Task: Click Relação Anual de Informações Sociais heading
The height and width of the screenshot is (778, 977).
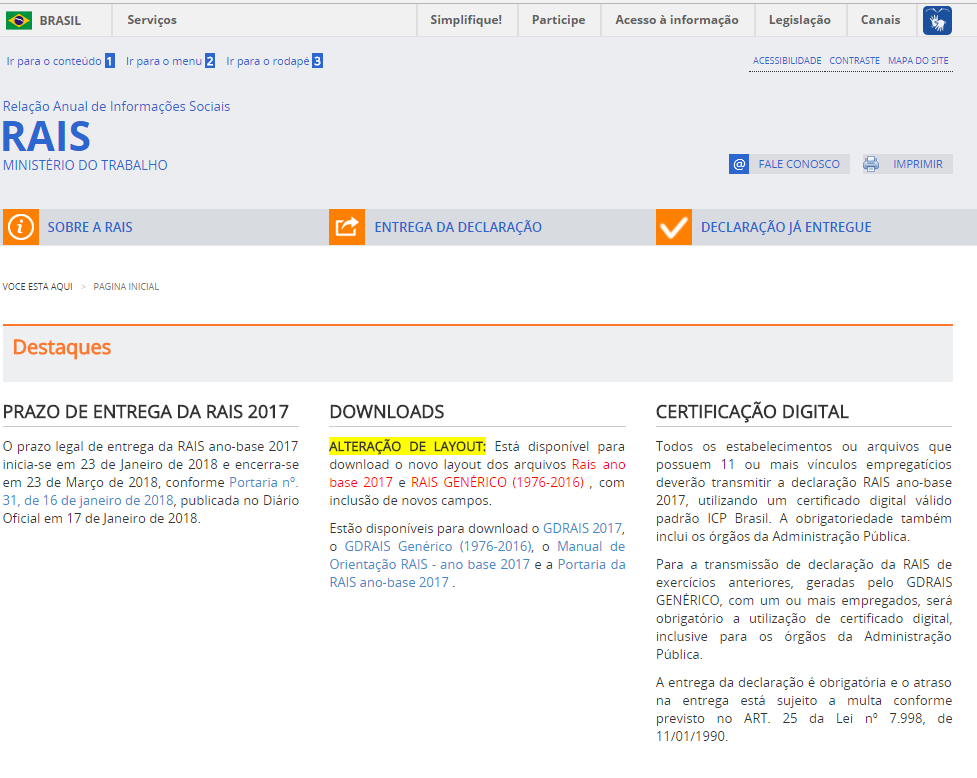Action: pos(117,107)
